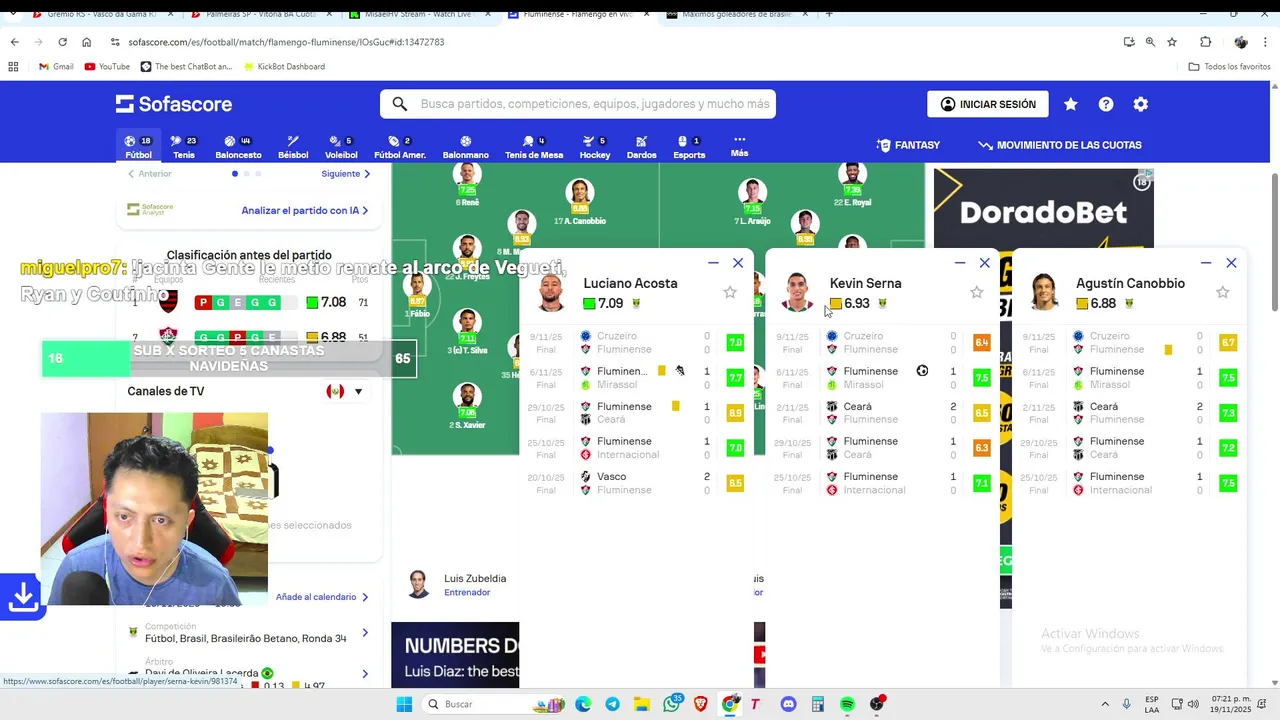This screenshot has width=1280, height=720.
Task: Open the FANTASY link
Action: coord(908,145)
